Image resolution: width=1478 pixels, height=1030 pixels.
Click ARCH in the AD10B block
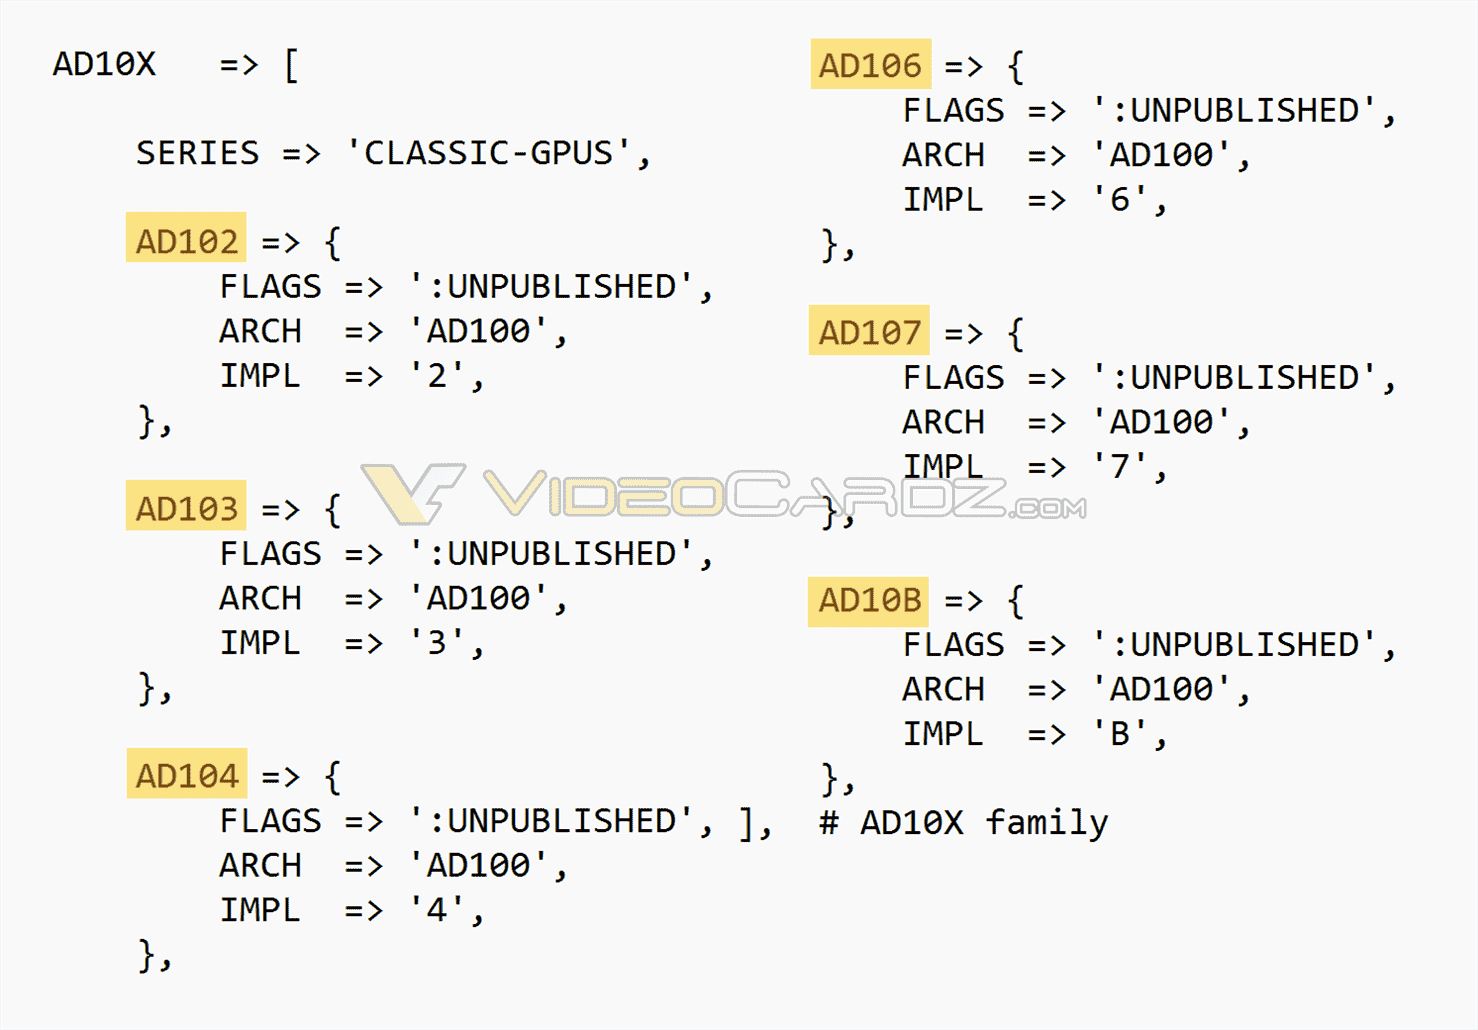[x=943, y=689]
